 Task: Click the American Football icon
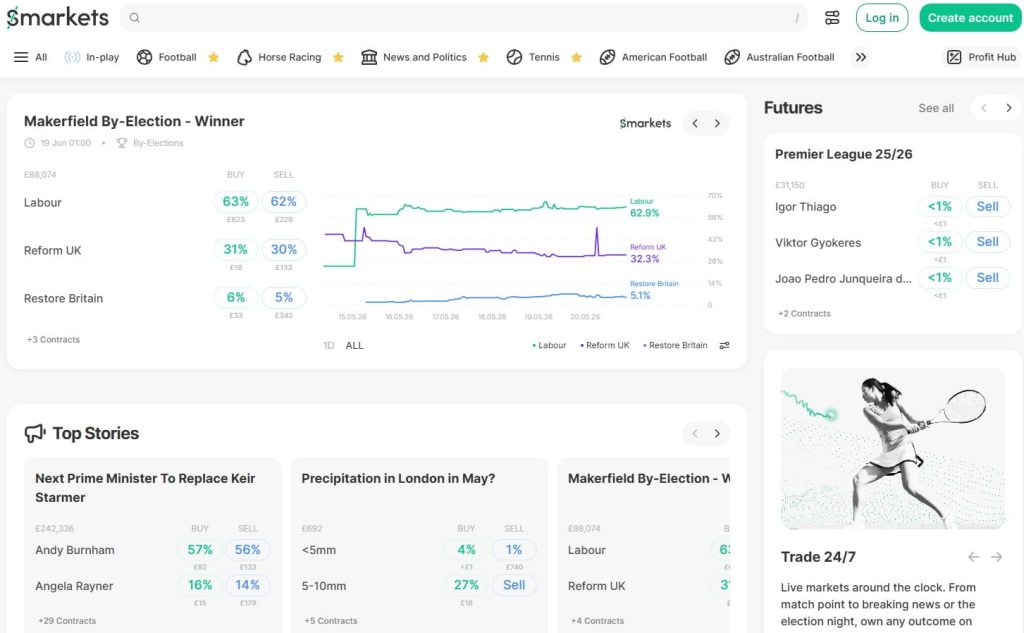pyautogui.click(x=607, y=57)
